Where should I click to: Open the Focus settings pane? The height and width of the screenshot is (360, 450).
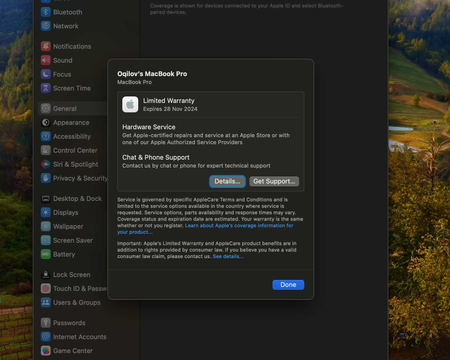(62, 74)
